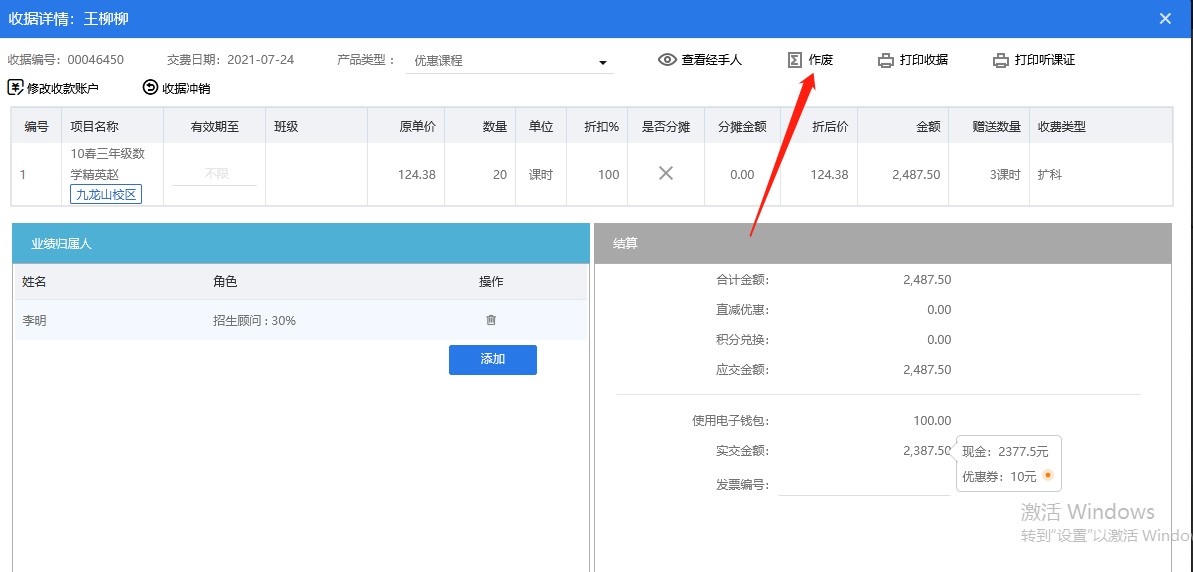Click the 修改收款账户 yen icon
This screenshot has width=1193, height=572.
(x=15, y=87)
